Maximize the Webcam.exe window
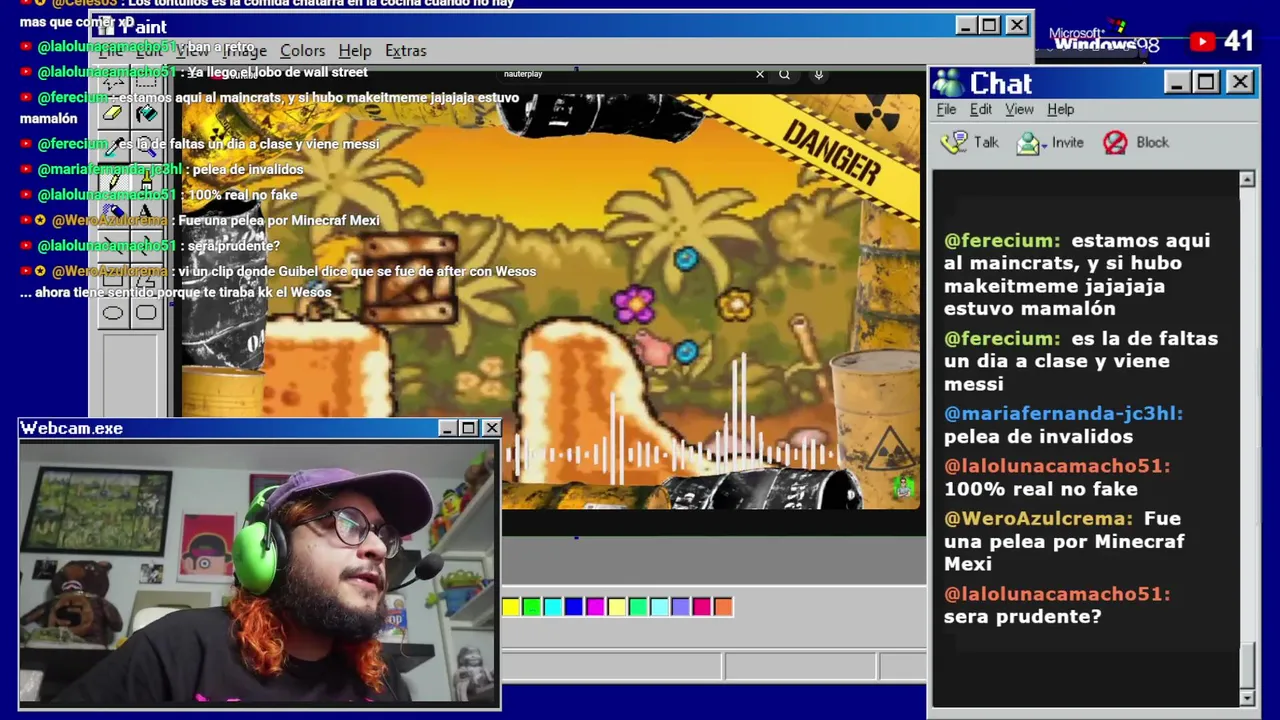This screenshot has height=720, width=1280. pyautogui.click(x=468, y=428)
